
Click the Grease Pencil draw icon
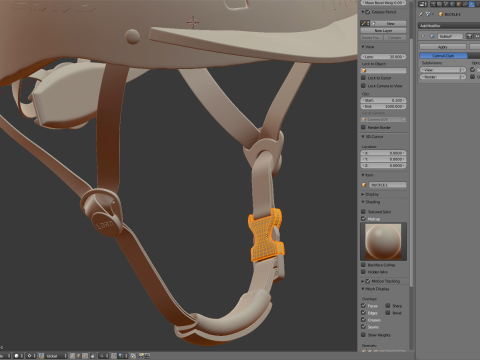tap(364, 23)
